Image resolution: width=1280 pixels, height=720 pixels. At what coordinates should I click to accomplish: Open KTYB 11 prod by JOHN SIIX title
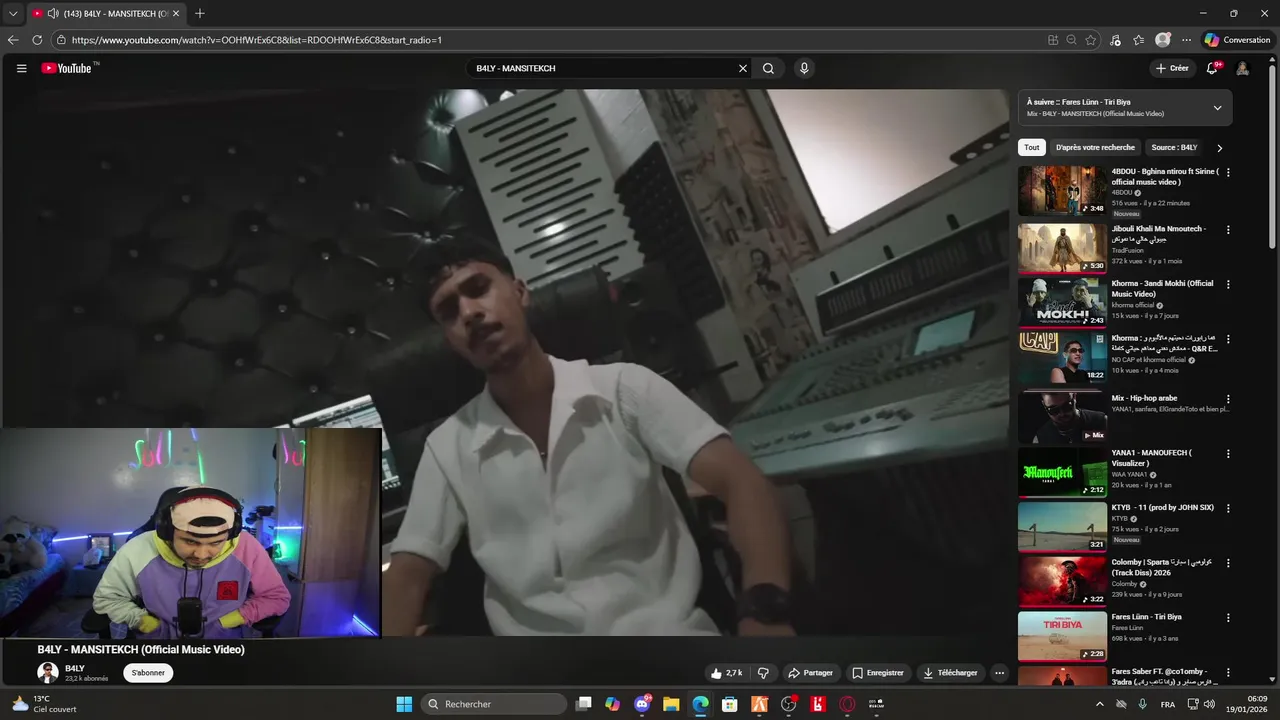pyautogui.click(x=1162, y=507)
